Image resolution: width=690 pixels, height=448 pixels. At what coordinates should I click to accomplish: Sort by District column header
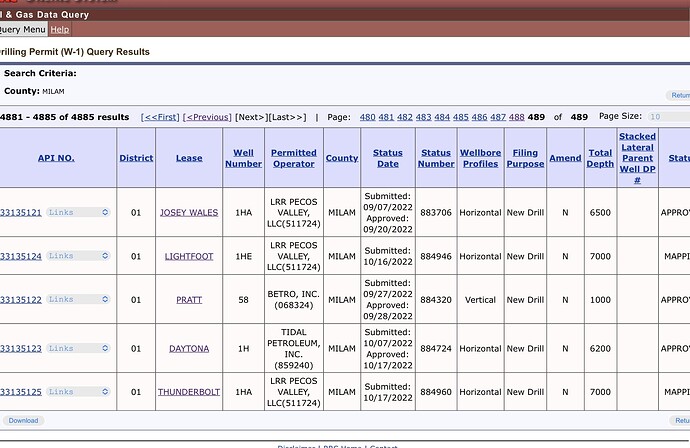click(x=136, y=158)
